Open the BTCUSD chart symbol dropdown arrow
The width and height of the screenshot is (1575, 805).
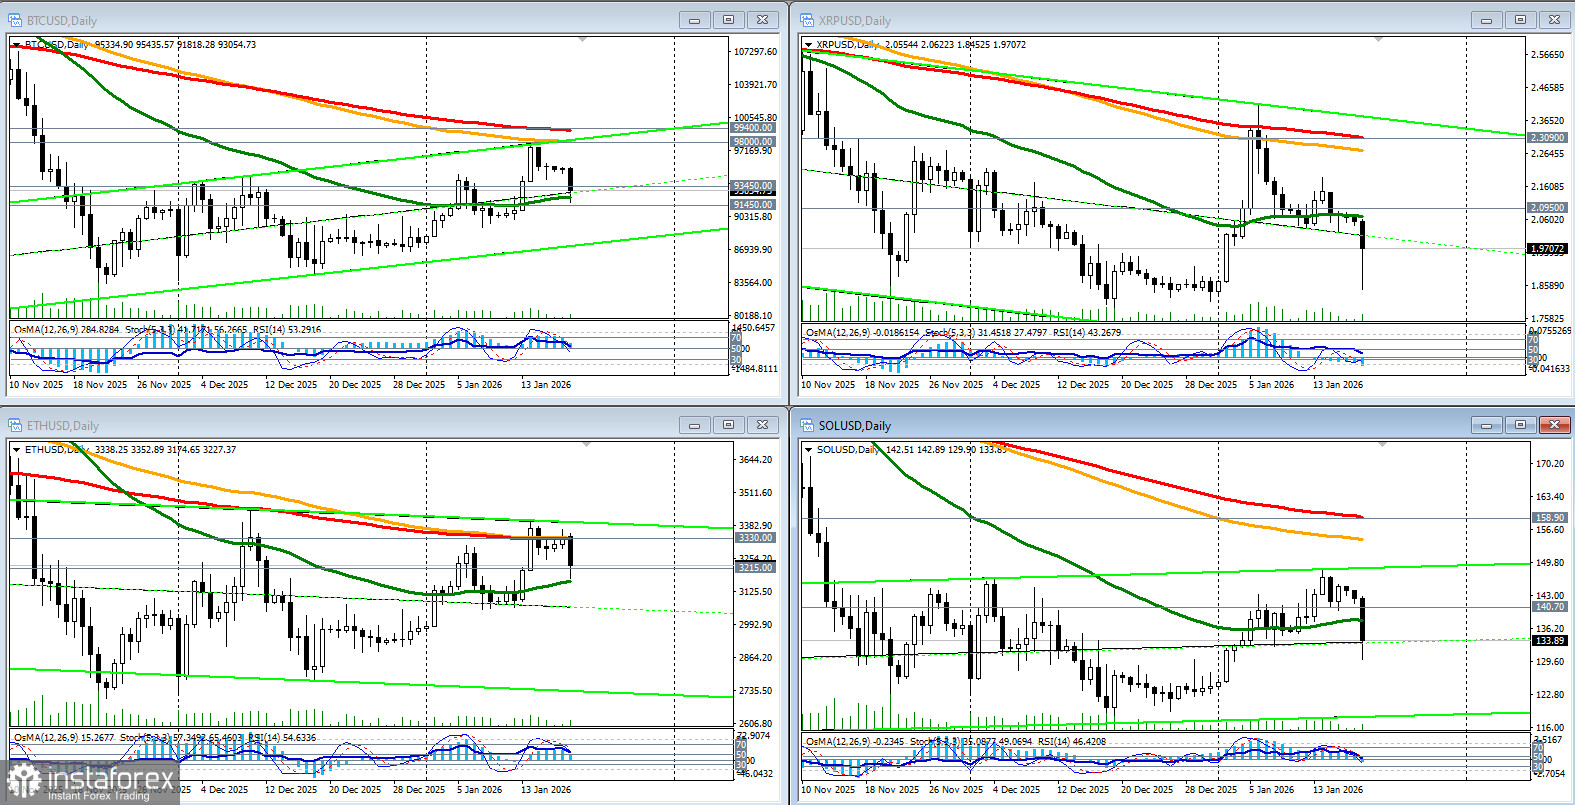click(x=16, y=45)
